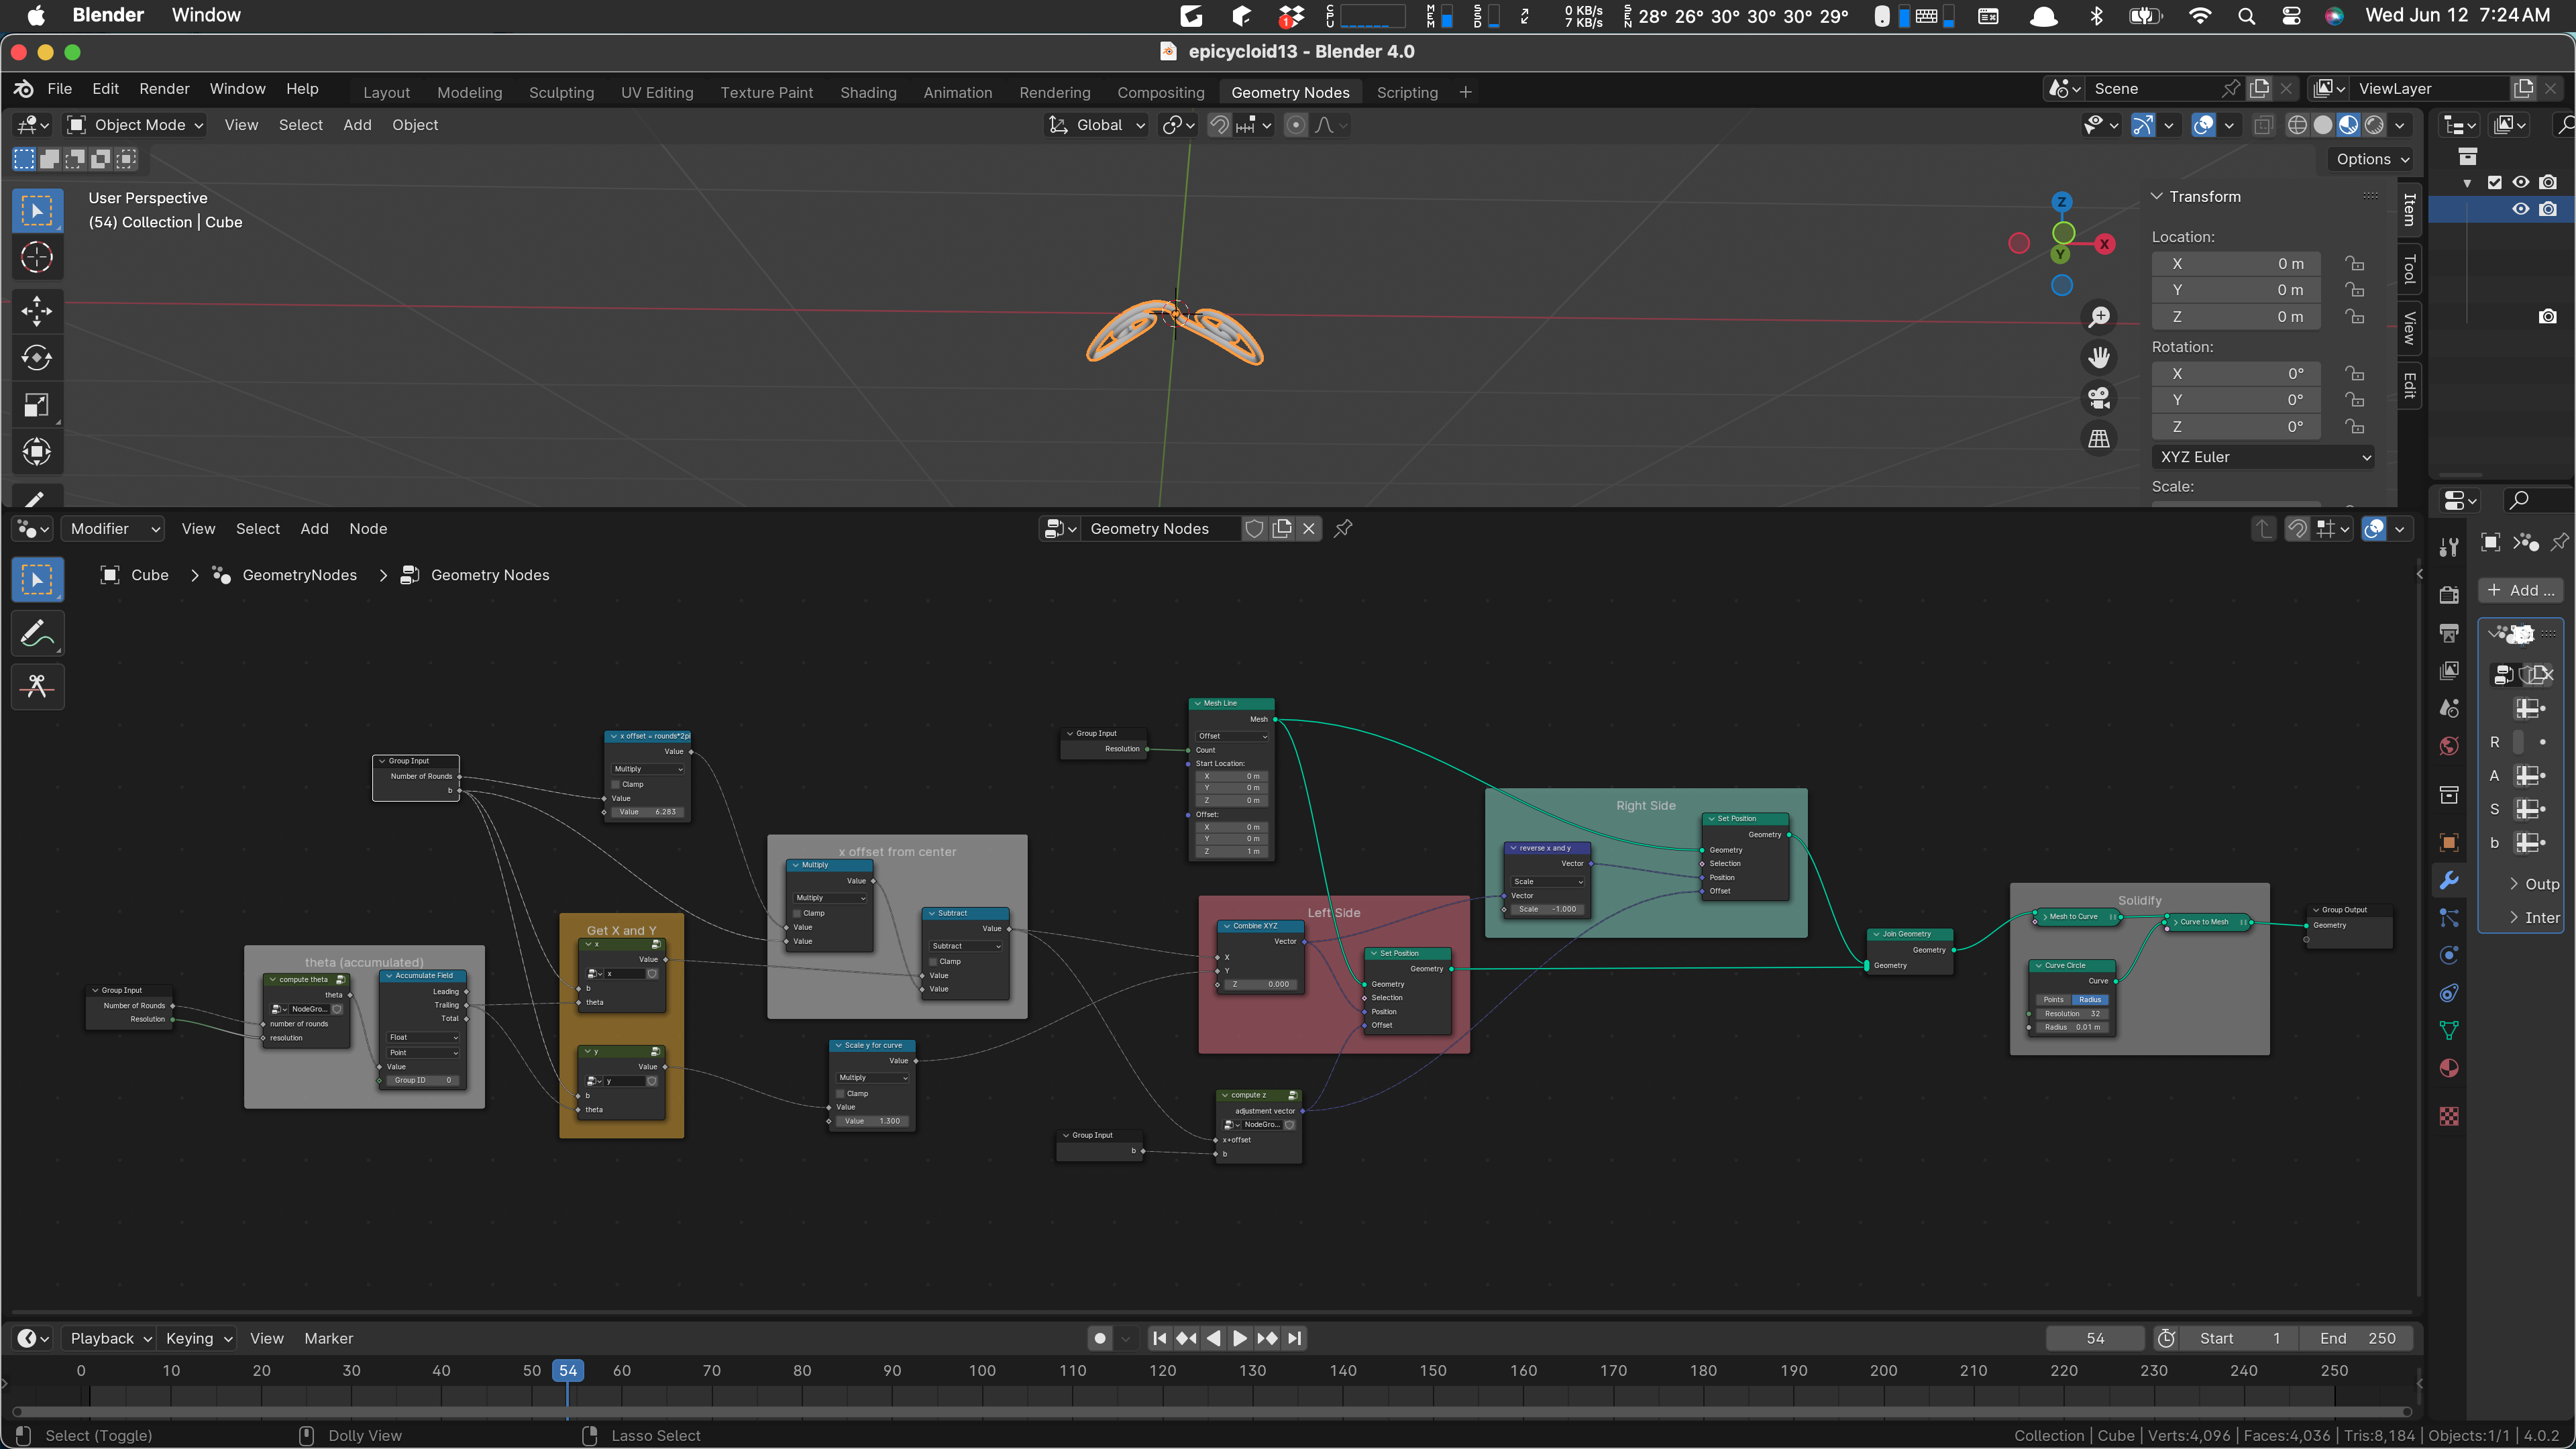This screenshot has height=1449, width=2576.
Task: Open Modifier node tree type dropdown
Action: point(112,529)
